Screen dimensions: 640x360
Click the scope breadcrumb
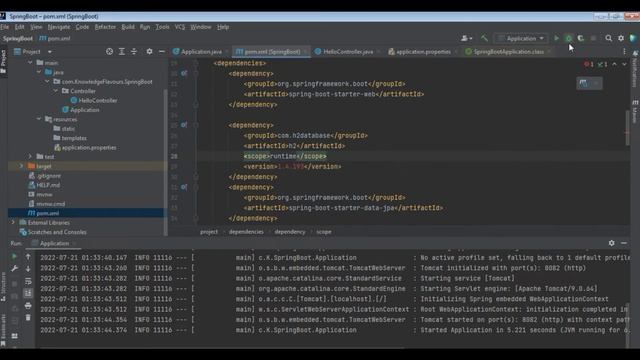pos(324,232)
